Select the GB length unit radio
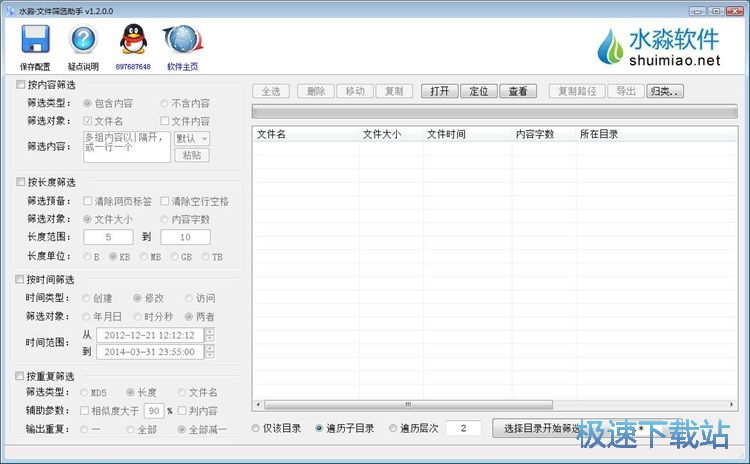The image size is (750, 464). coord(175,256)
